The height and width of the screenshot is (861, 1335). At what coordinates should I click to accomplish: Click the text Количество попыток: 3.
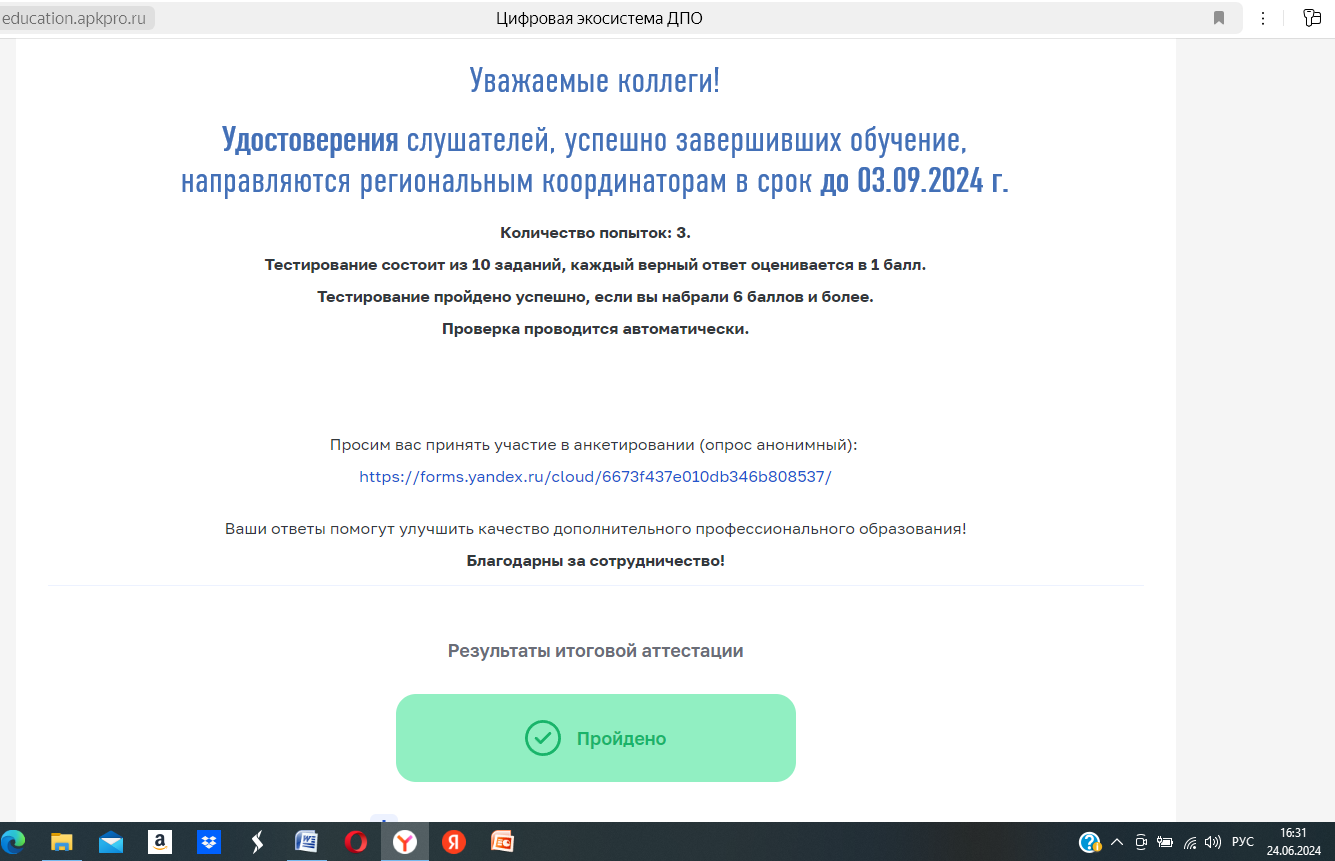[595, 233]
